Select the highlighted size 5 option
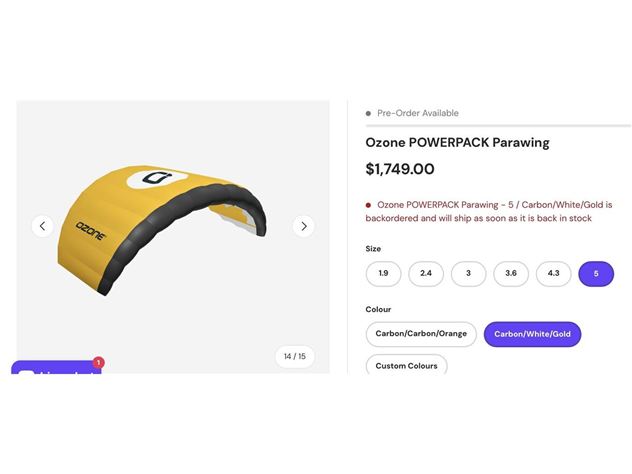The image size is (632, 474). coord(596,274)
